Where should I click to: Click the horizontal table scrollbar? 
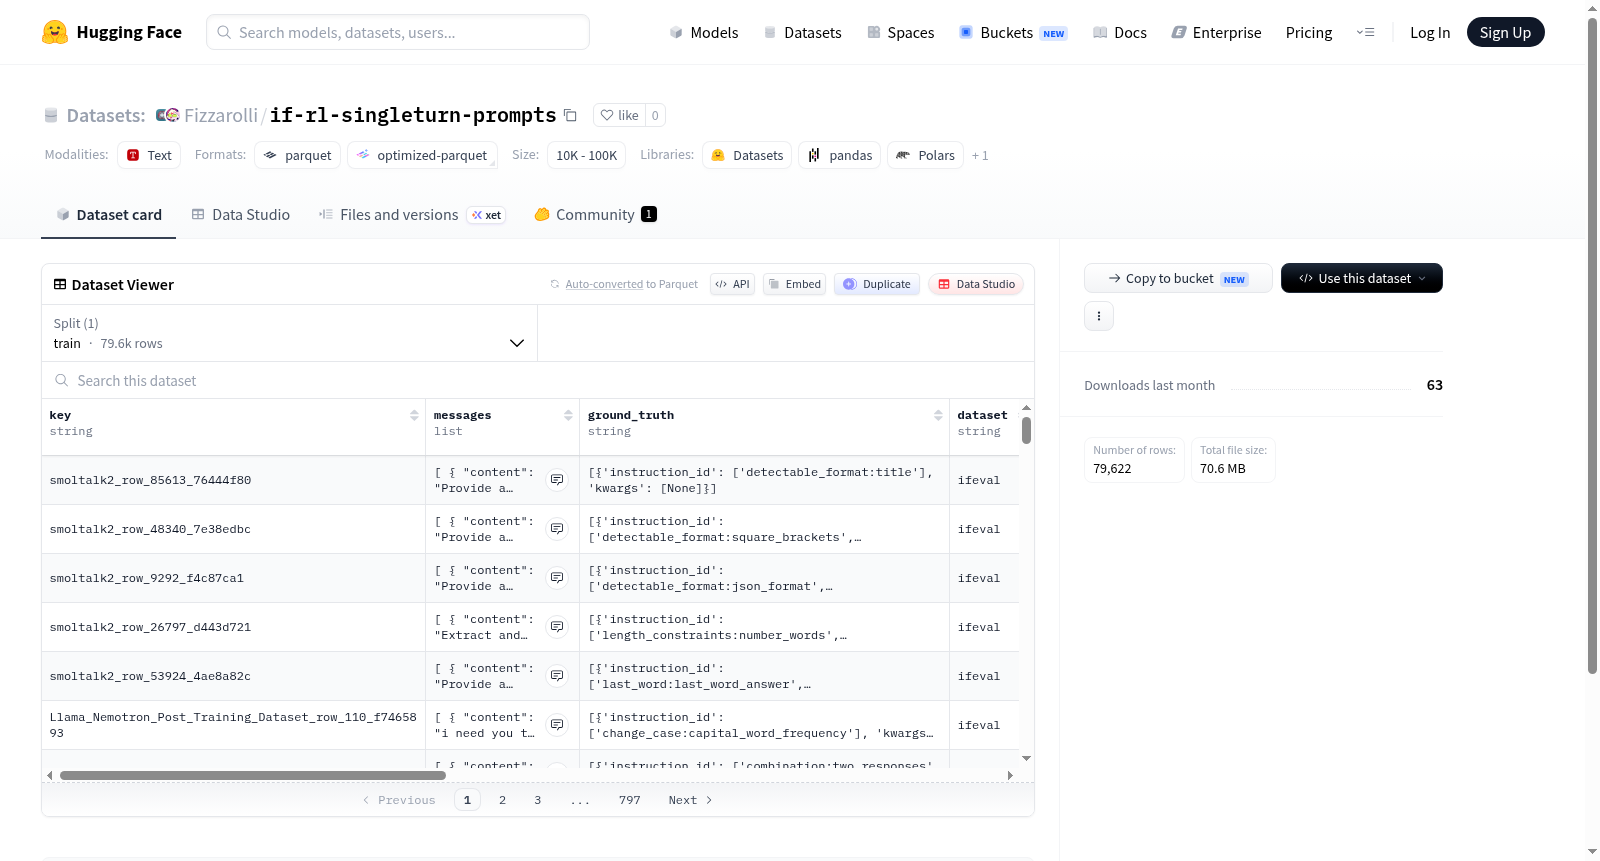[253, 775]
